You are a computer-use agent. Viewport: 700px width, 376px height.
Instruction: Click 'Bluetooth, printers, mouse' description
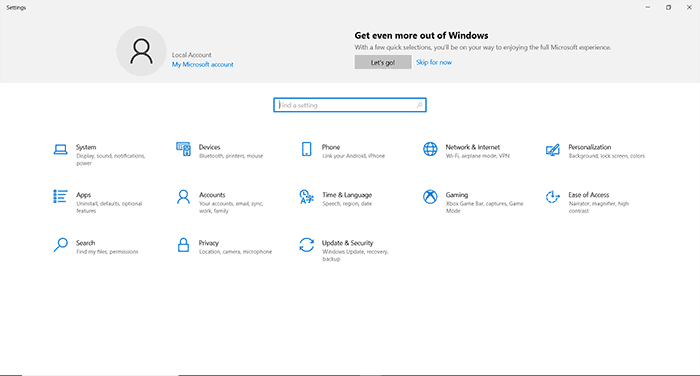pos(231,156)
